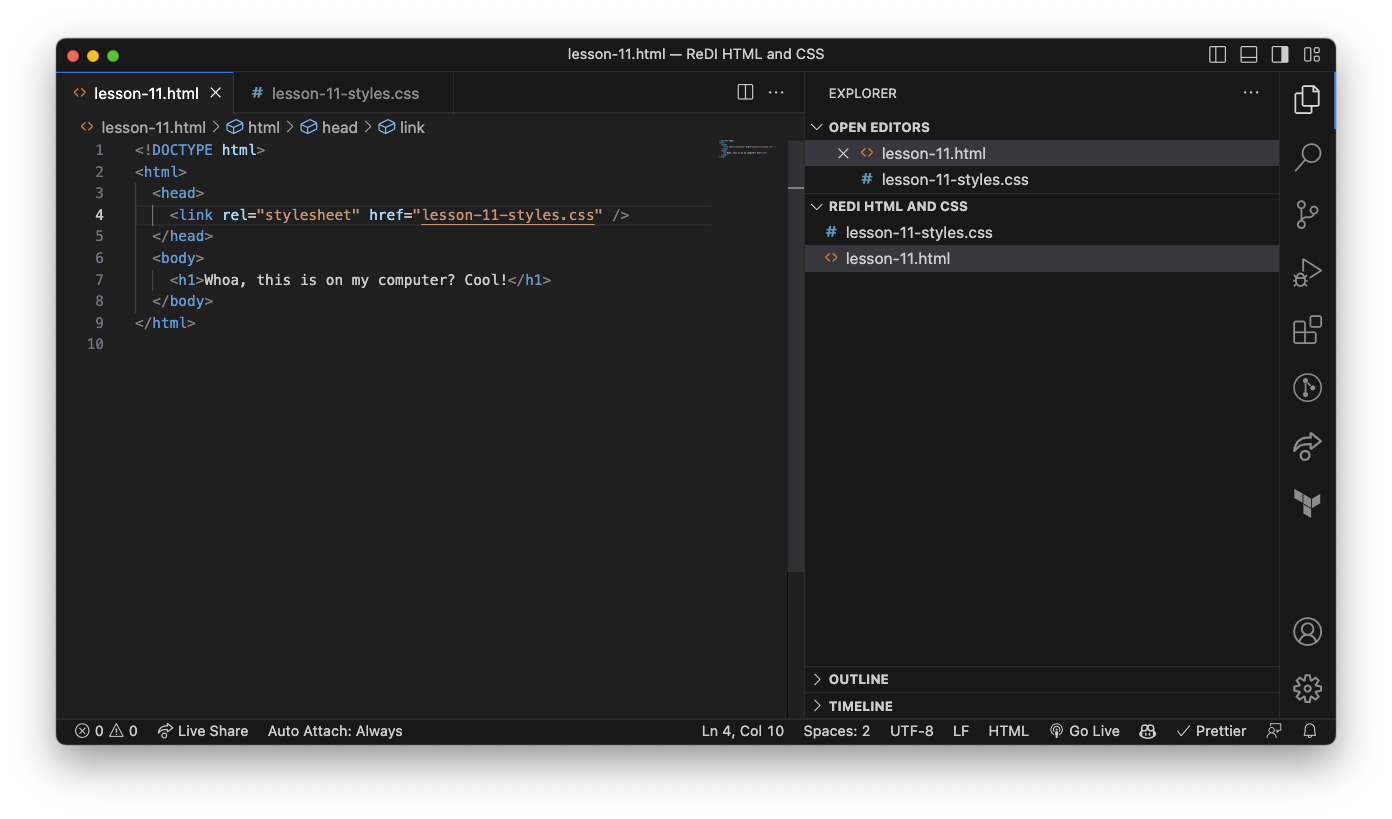Expand the Timeline section
The width and height of the screenshot is (1392, 819).
coord(852,705)
